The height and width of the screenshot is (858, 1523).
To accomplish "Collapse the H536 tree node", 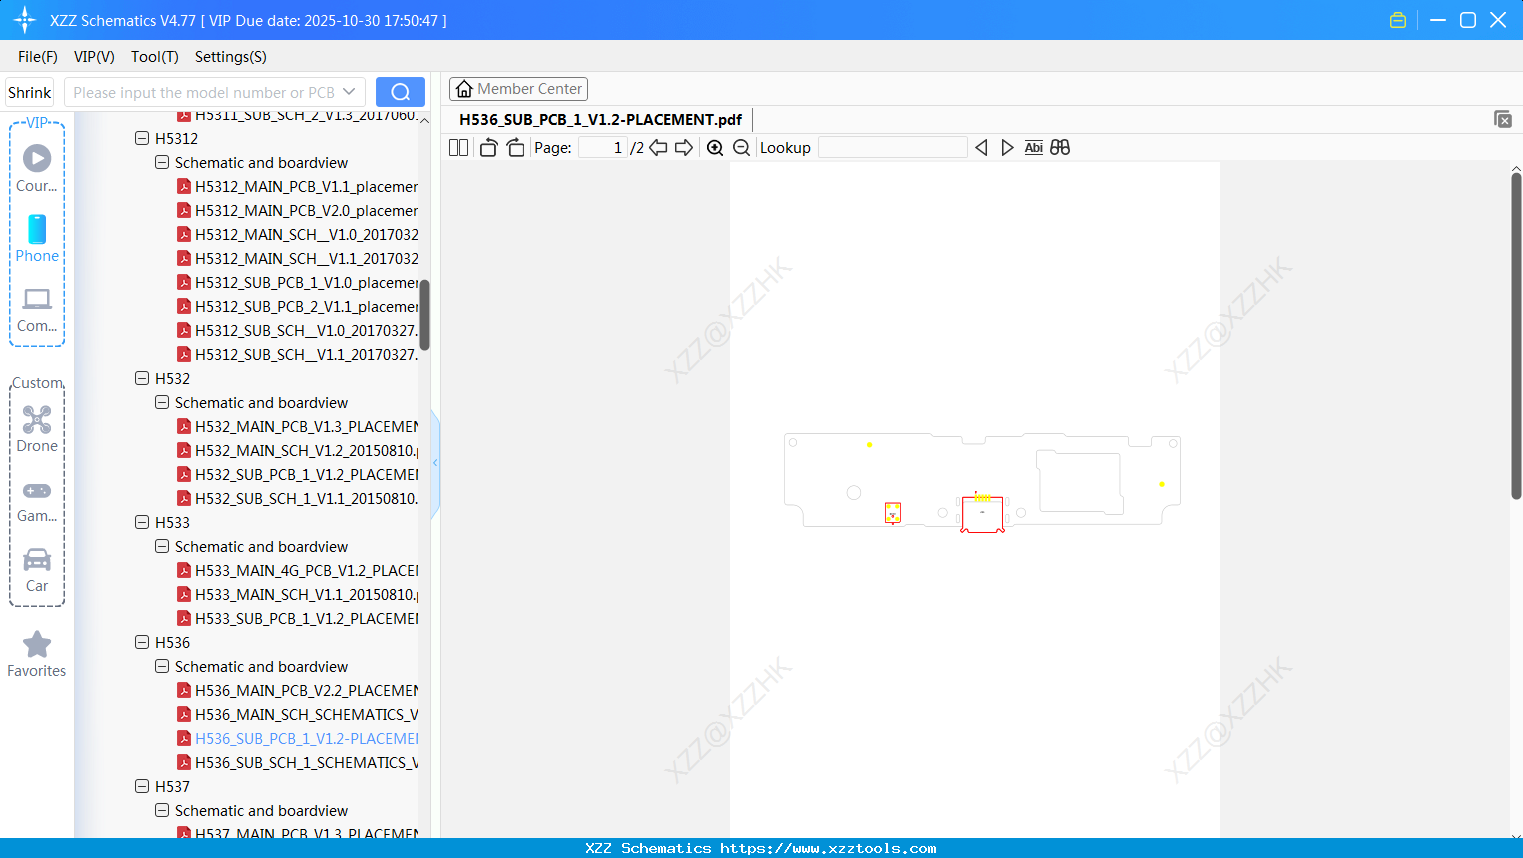I will (x=142, y=642).
